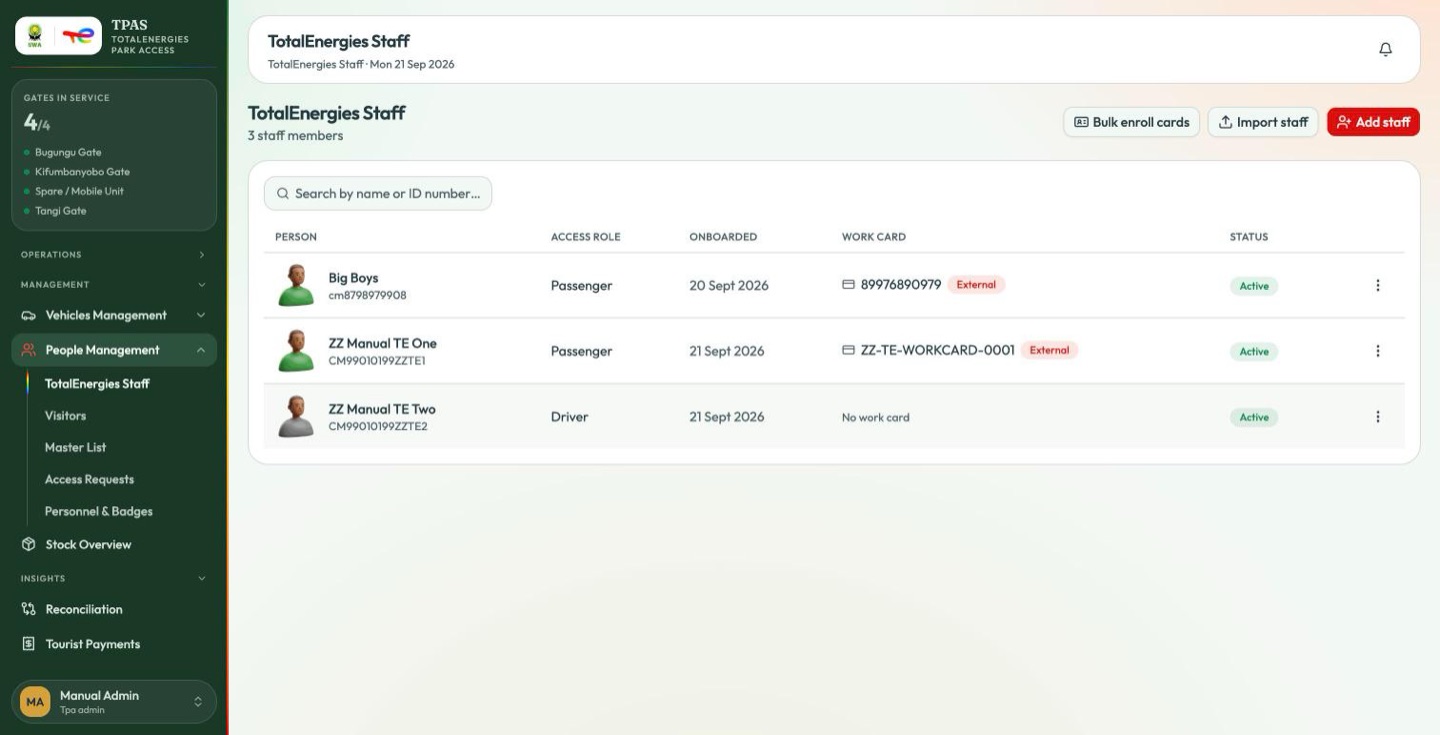Click External tag on ZZ Manual TE One row
The width and height of the screenshot is (1440, 735).
tap(1049, 350)
